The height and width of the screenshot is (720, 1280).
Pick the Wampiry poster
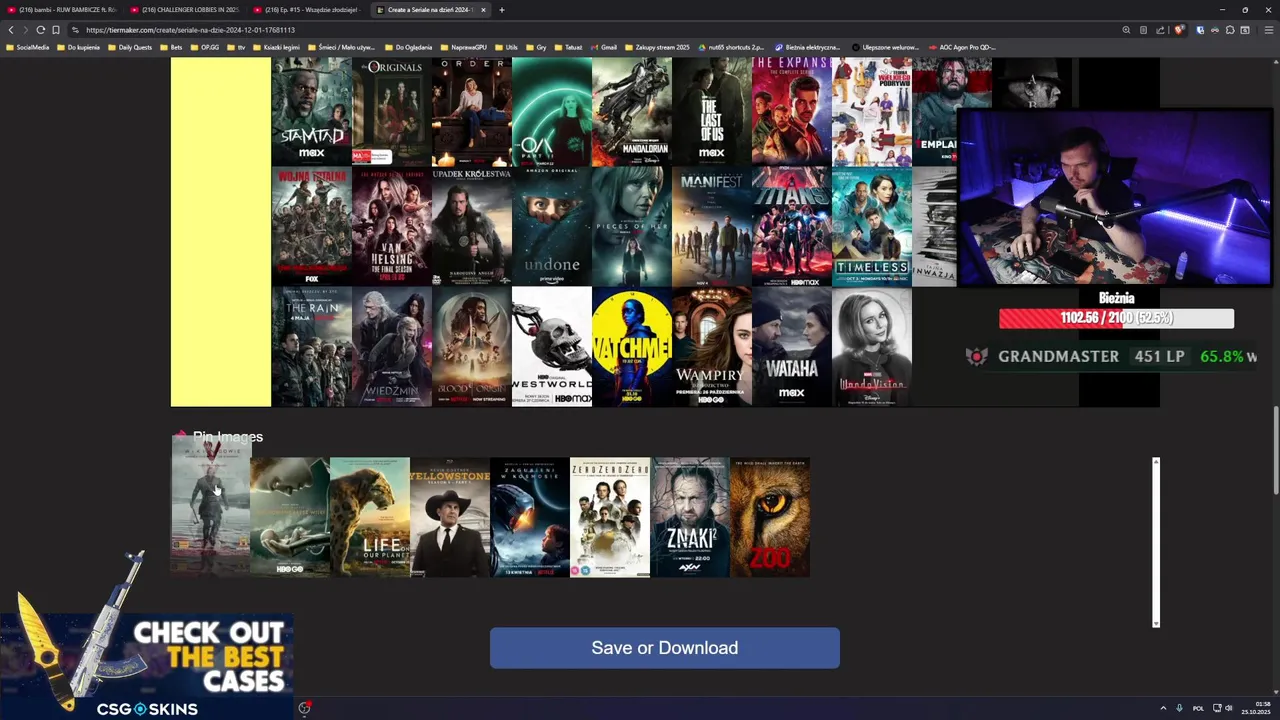coord(711,347)
